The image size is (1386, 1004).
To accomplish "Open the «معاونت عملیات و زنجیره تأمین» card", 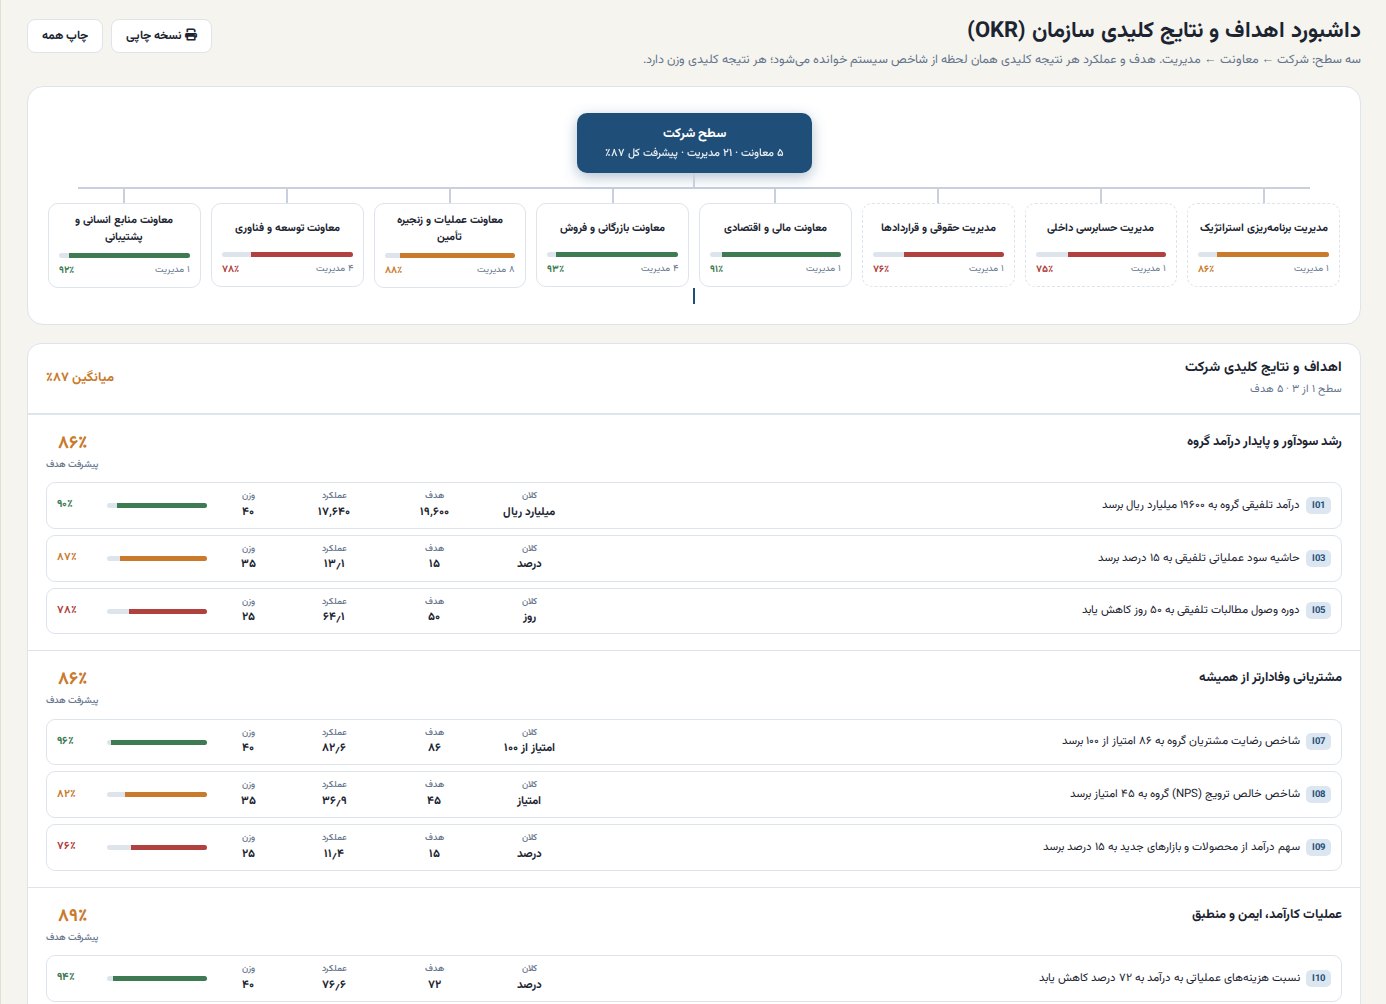I will click(450, 245).
